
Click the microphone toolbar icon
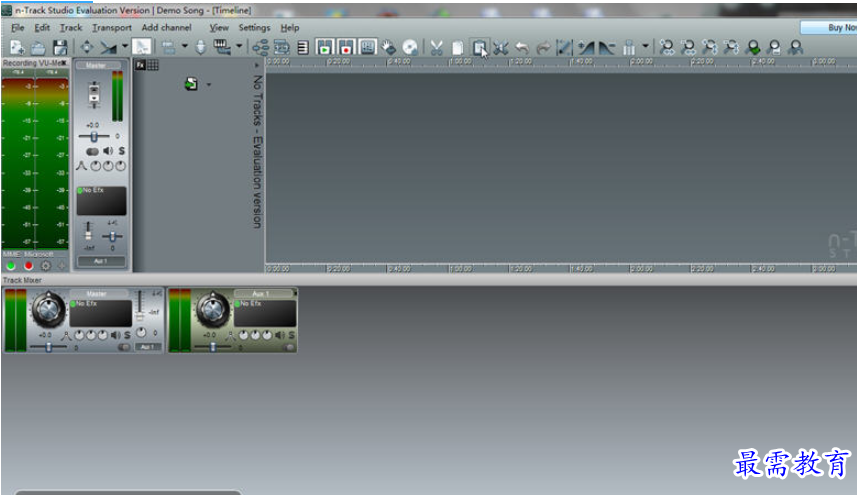coord(201,48)
